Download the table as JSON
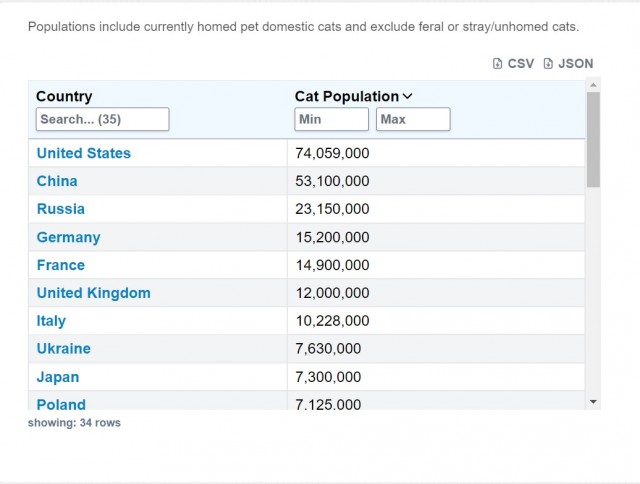 tap(568, 63)
